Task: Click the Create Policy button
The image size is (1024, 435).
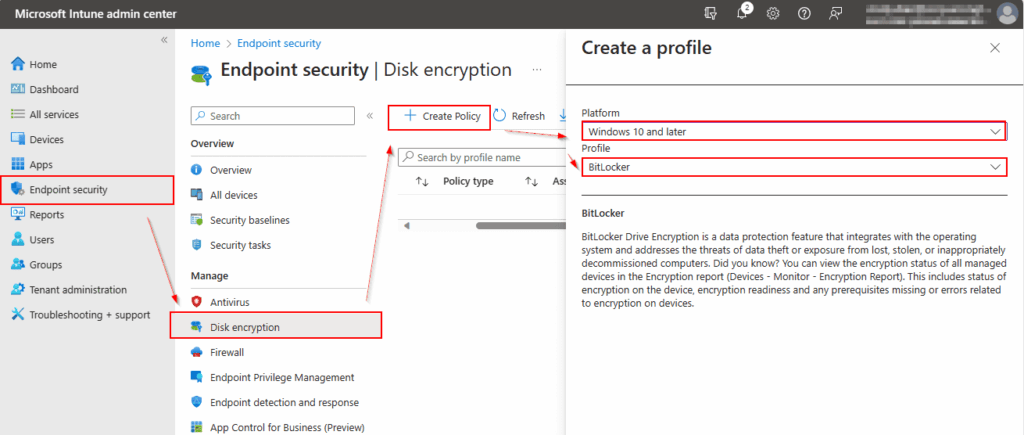Action: click(x=441, y=116)
